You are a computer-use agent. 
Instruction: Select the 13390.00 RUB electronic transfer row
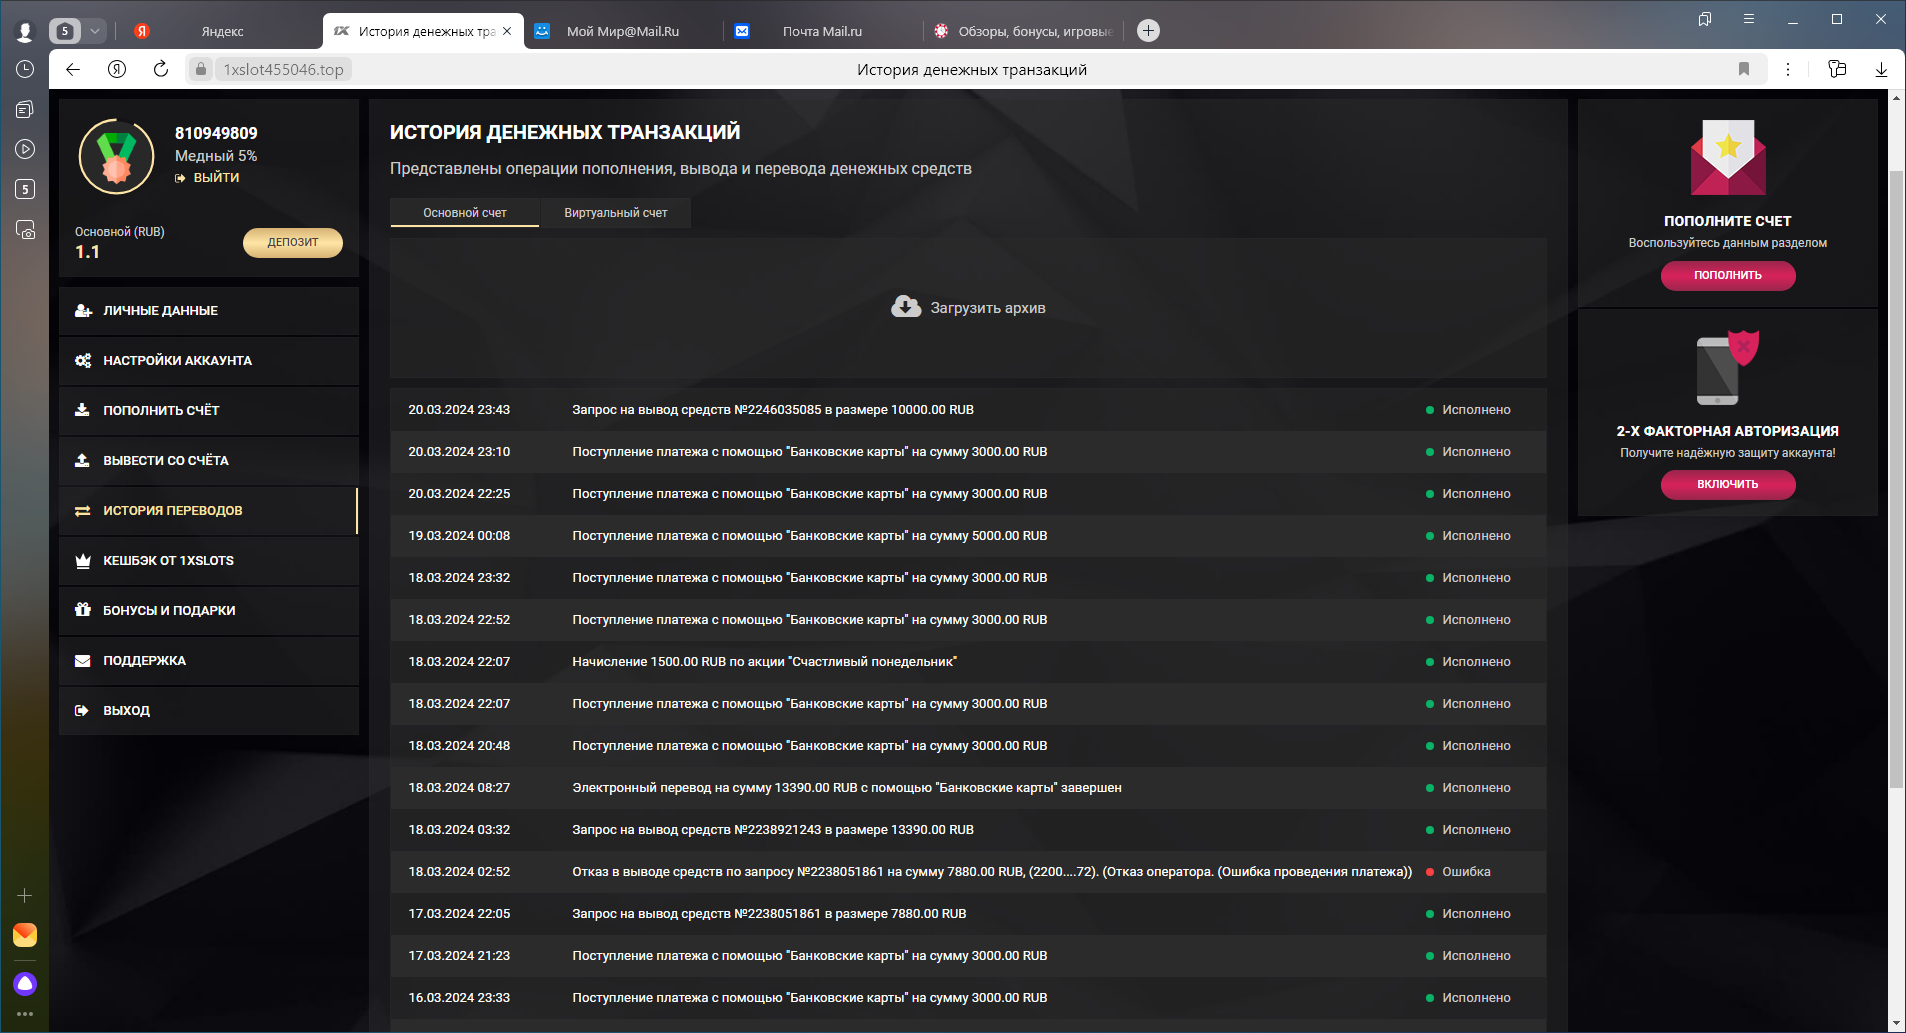click(x=968, y=788)
